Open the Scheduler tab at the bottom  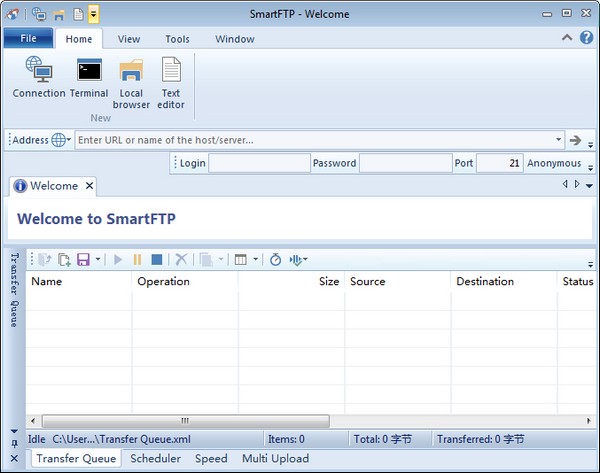coord(156,459)
